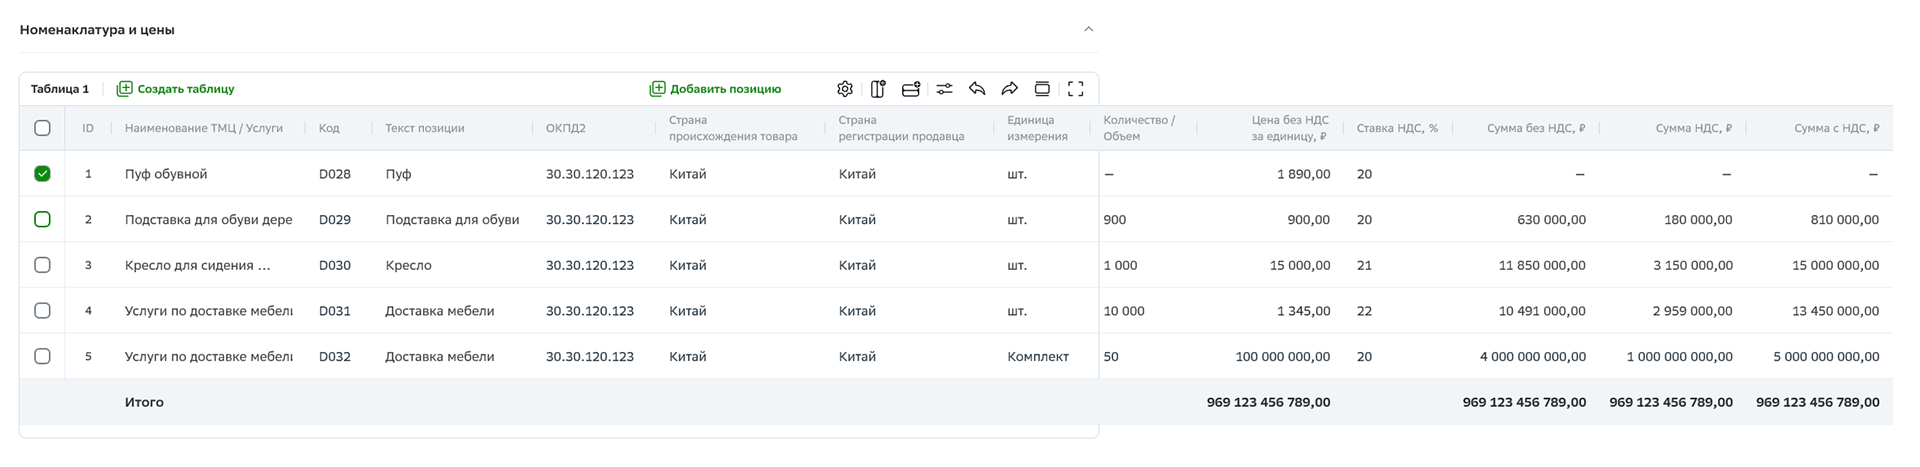
Task: Toggle the select-all header checkbox
Action: click(x=42, y=128)
